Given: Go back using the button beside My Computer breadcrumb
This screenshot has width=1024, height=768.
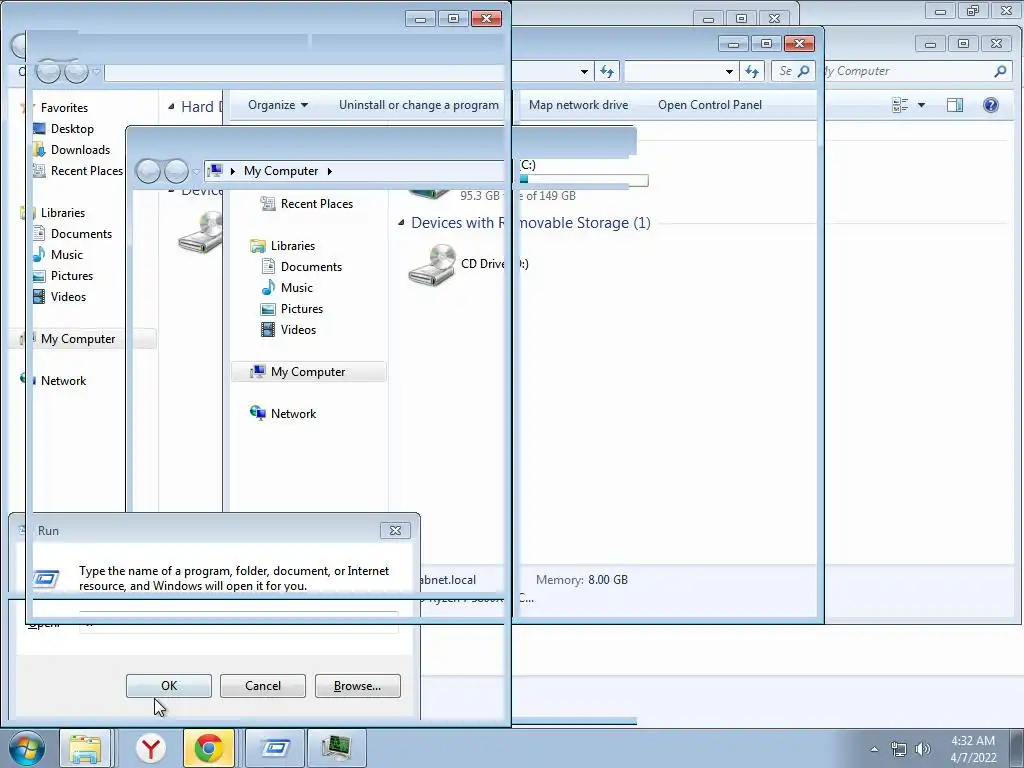Looking at the screenshot, I should 148,171.
